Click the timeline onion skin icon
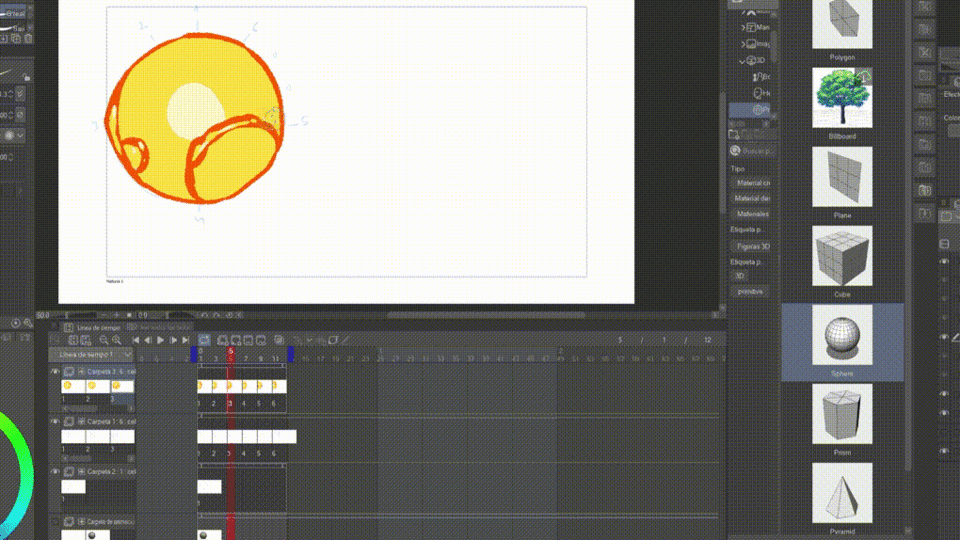 pyautogui.click(x=279, y=340)
